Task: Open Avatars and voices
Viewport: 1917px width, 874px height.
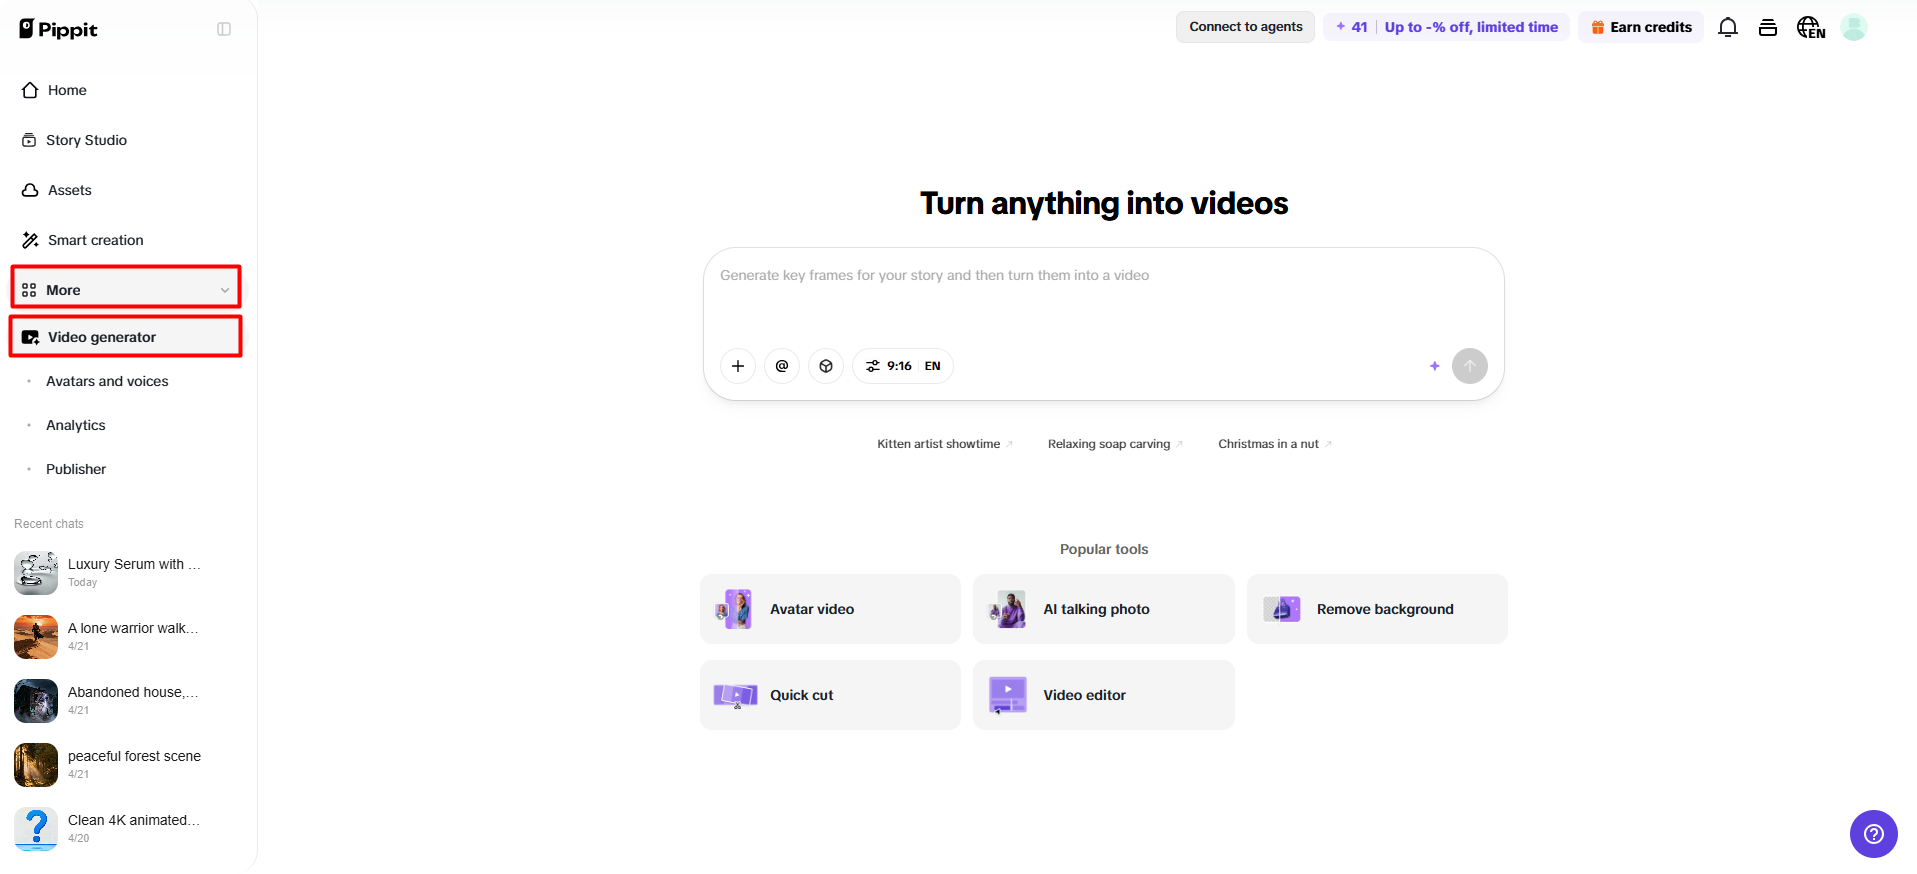Action: (107, 381)
